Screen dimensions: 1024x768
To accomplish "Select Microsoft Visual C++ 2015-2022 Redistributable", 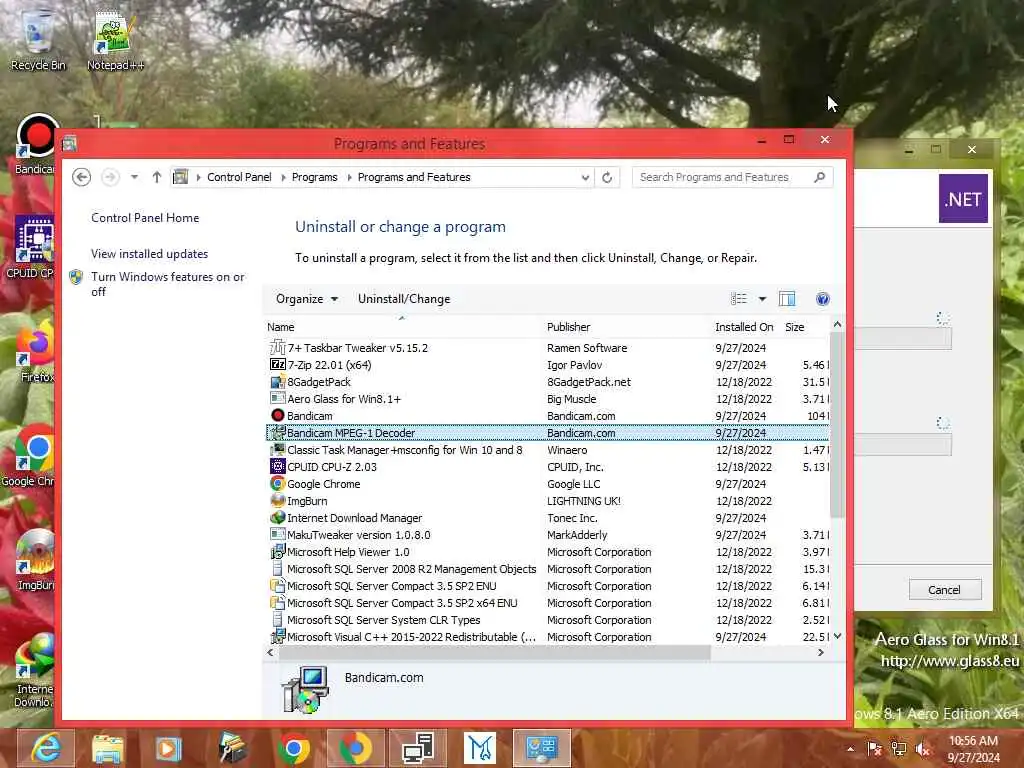I will click(x=547, y=637).
